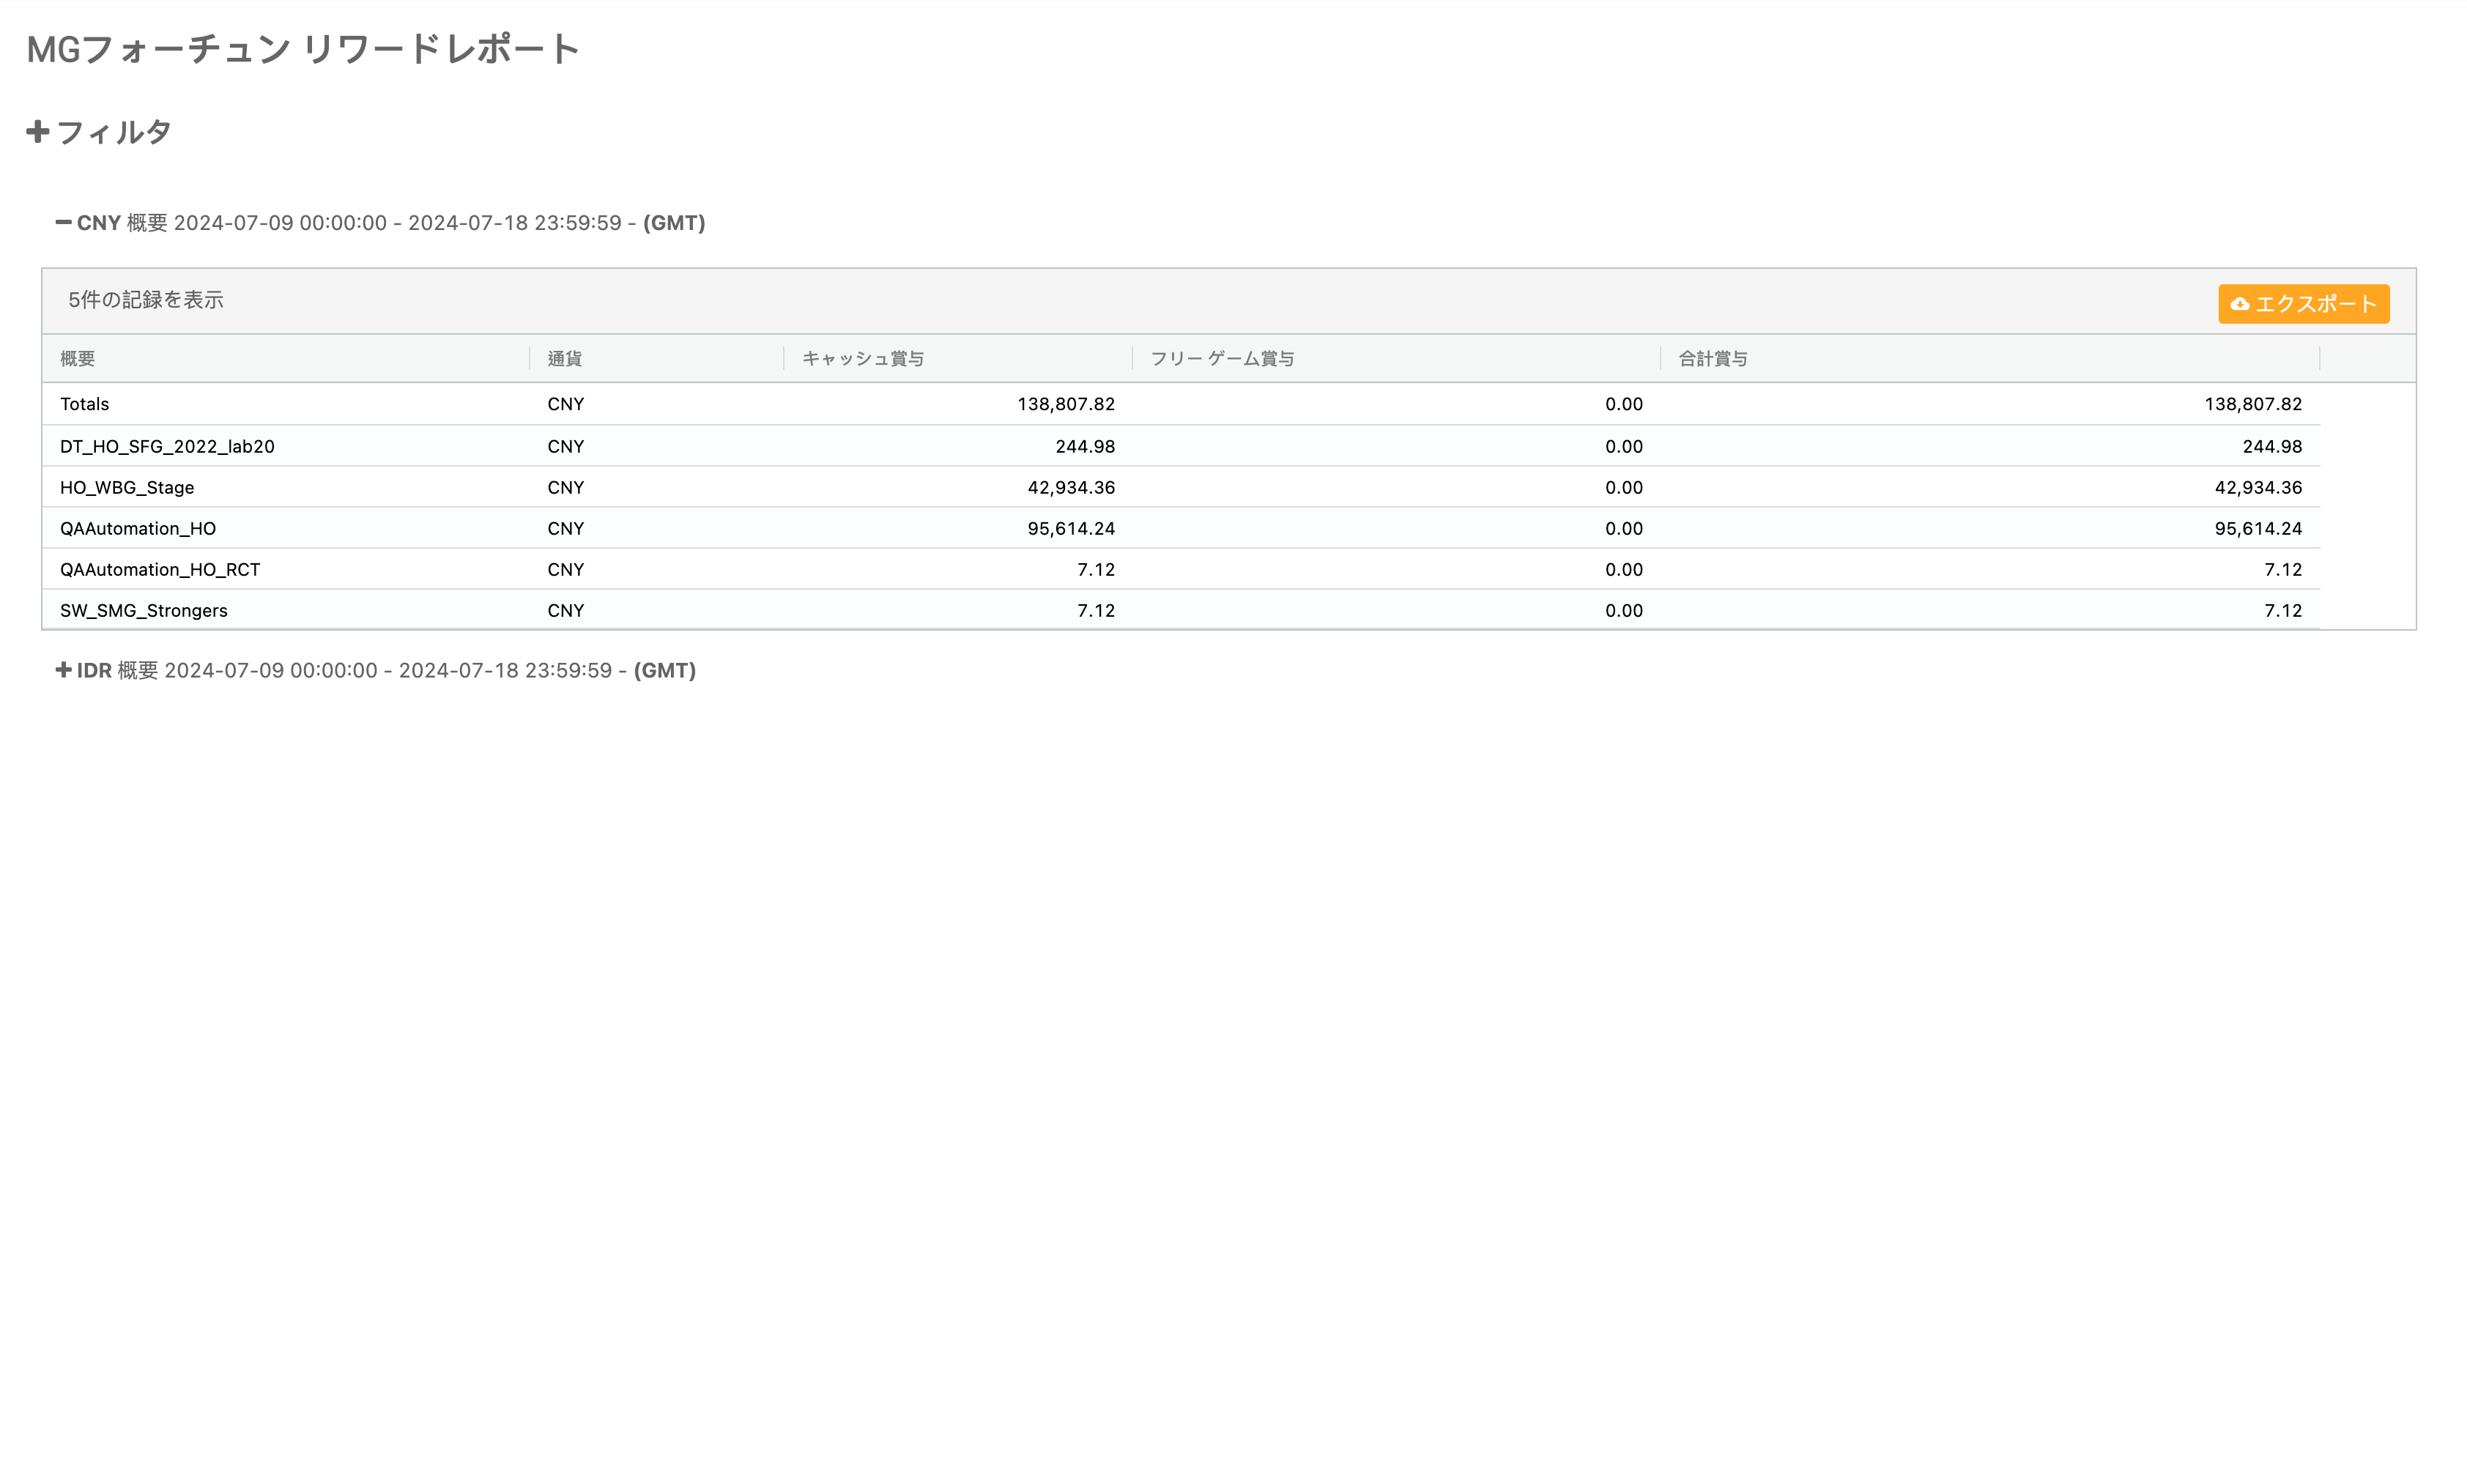Sort by 通貨 column header
This screenshot has width=2467, height=1484.
pyautogui.click(x=564, y=358)
